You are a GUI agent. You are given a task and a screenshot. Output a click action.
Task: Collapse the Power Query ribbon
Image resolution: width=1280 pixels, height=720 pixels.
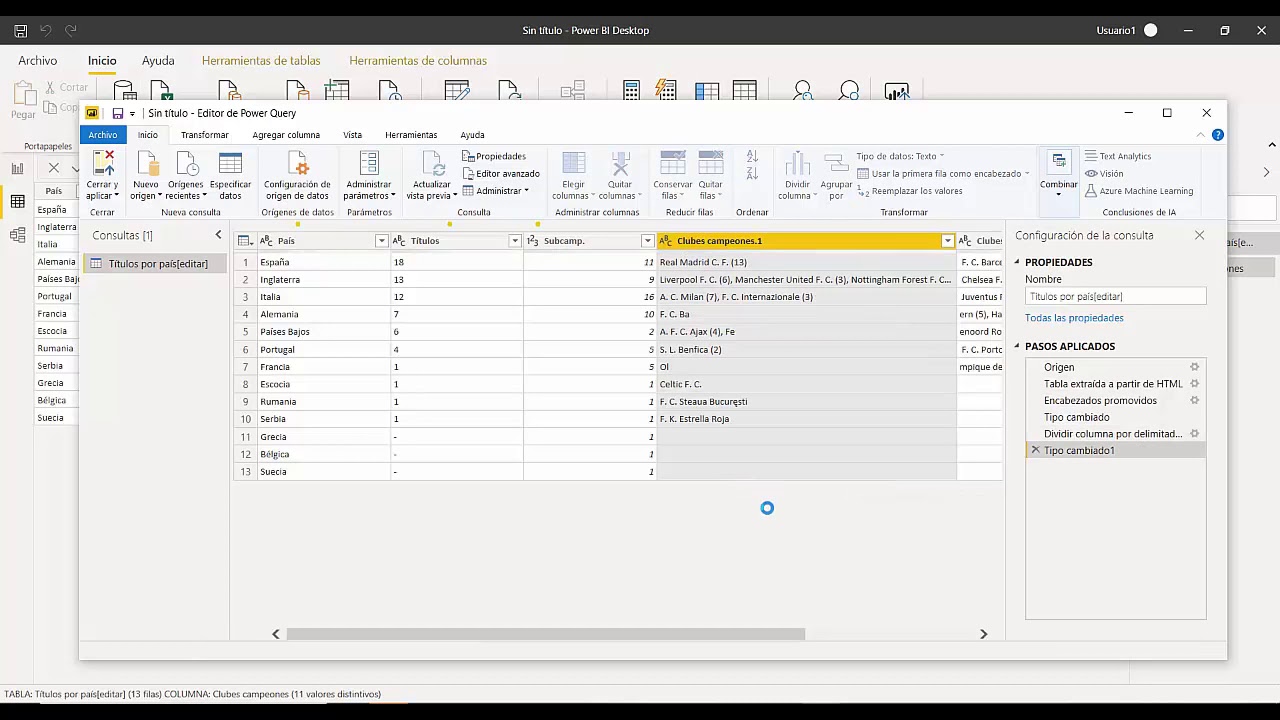pyautogui.click(x=1201, y=135)
